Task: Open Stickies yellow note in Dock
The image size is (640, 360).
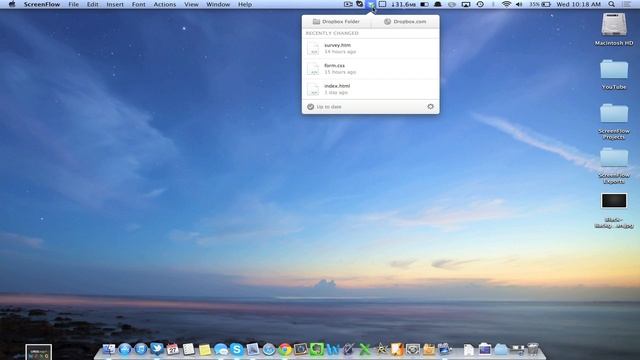Action: 205,349
